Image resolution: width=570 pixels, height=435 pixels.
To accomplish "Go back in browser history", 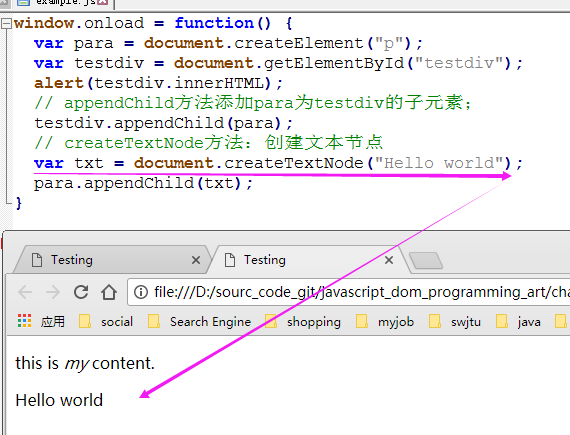I will pyautogui.click(x=25, y=292).
